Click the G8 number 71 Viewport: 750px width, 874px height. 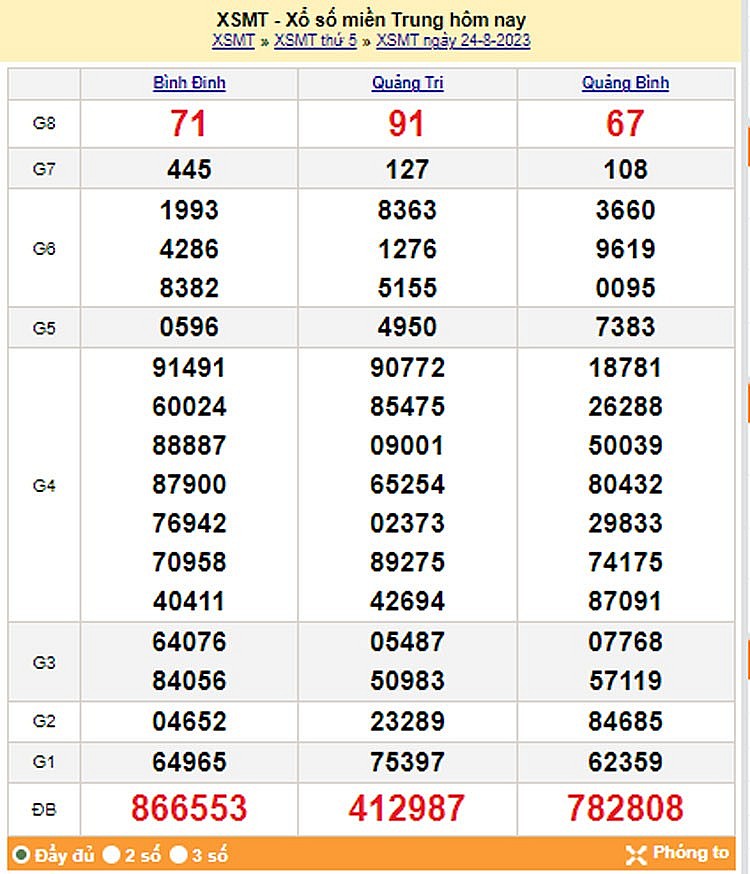(x=189, y=124)
